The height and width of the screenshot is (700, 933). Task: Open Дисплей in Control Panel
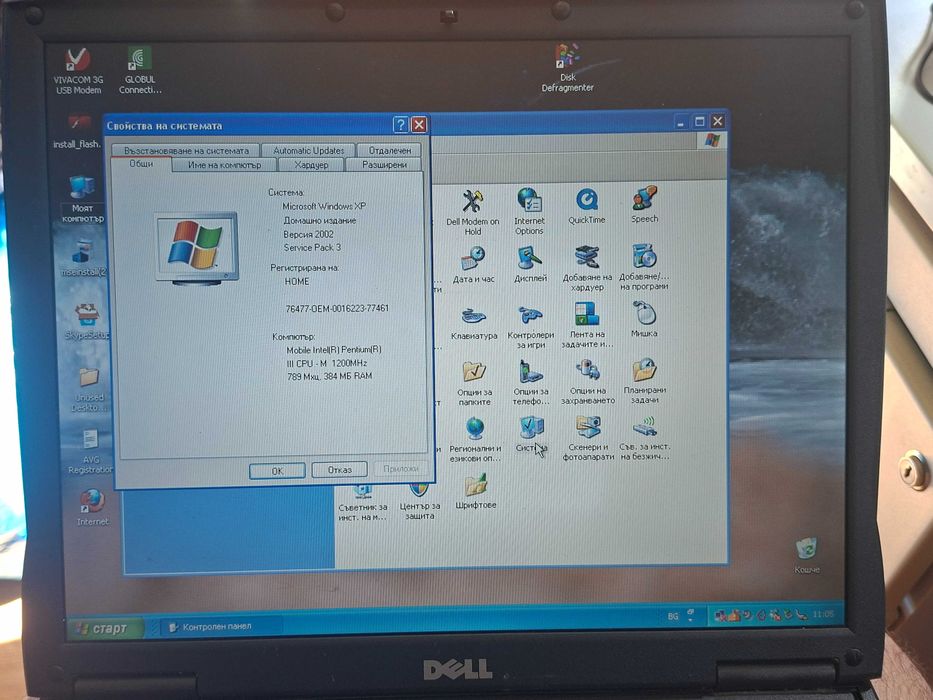(530, 264)
